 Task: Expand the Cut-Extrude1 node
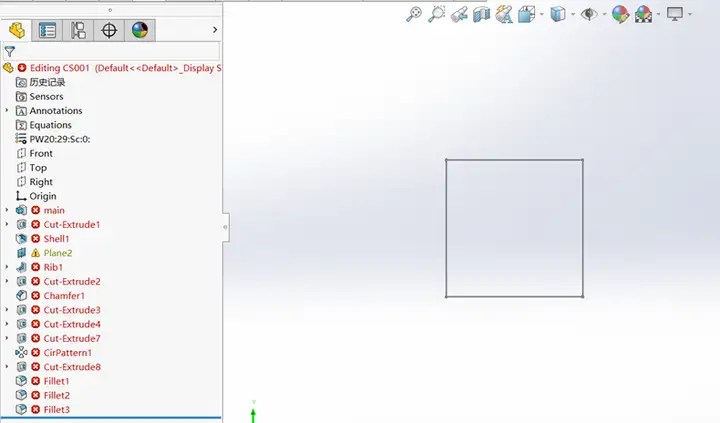(6, 225)
